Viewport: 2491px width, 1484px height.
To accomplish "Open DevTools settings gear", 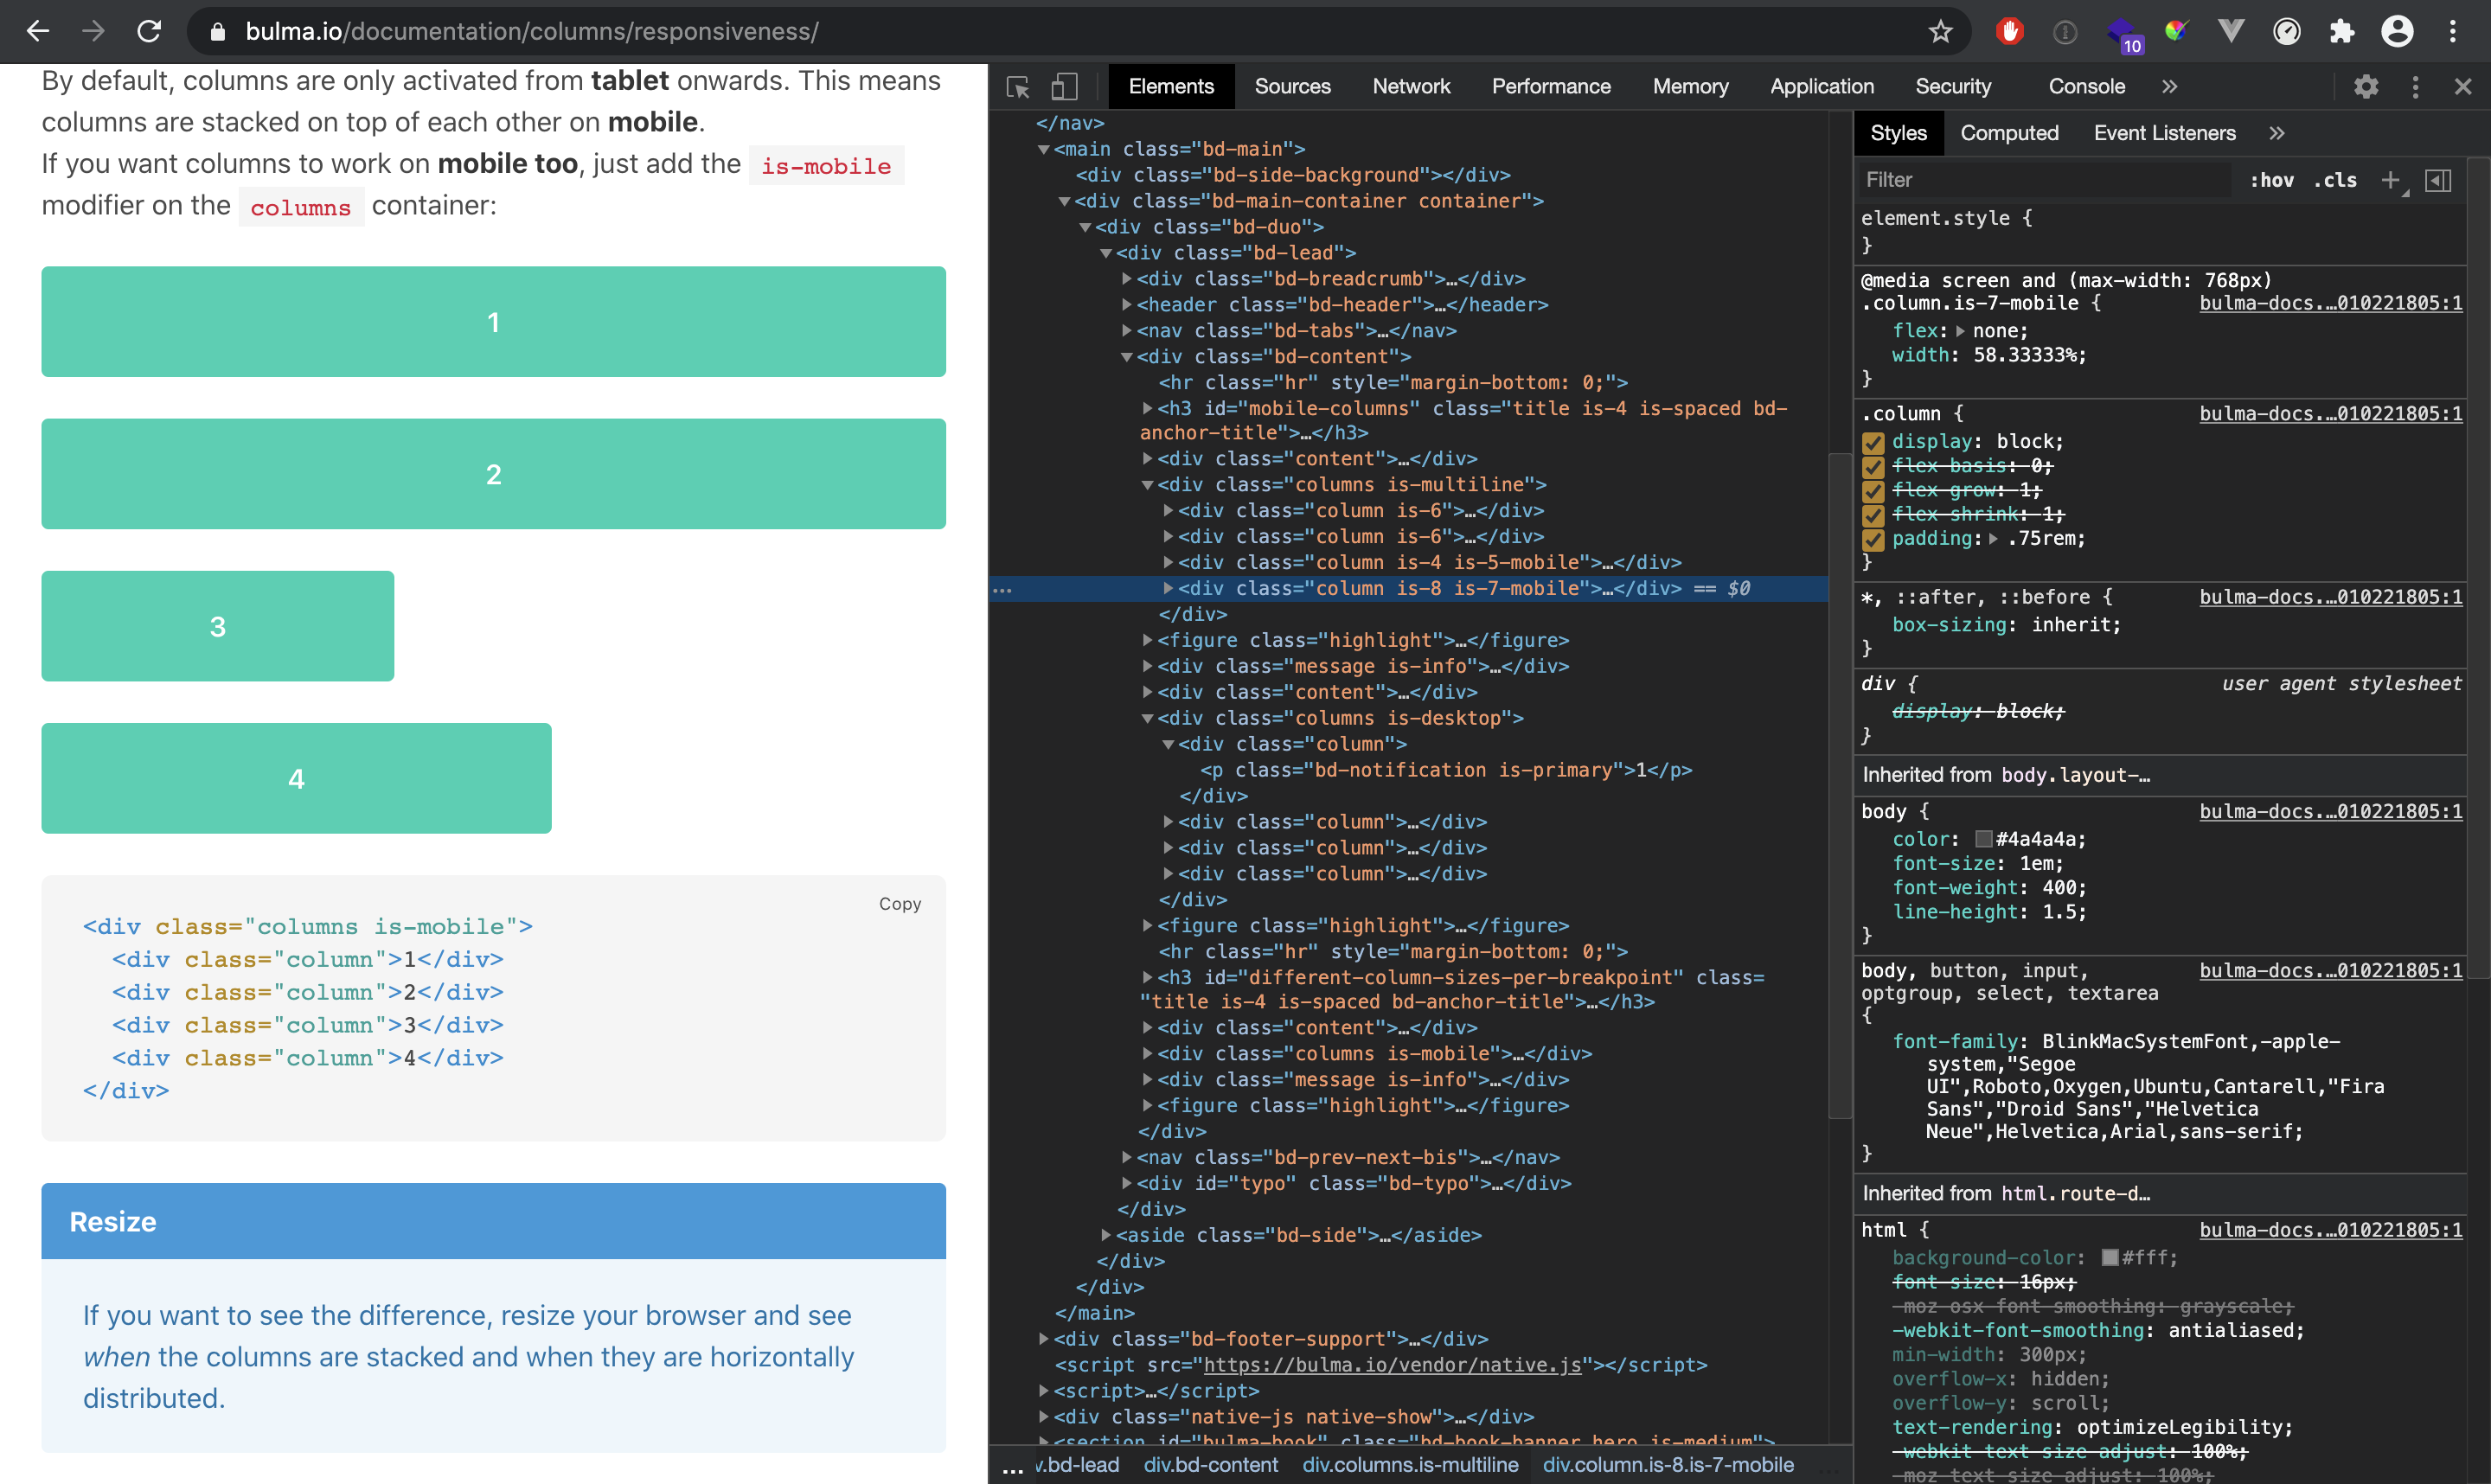I will [2366, 87].
